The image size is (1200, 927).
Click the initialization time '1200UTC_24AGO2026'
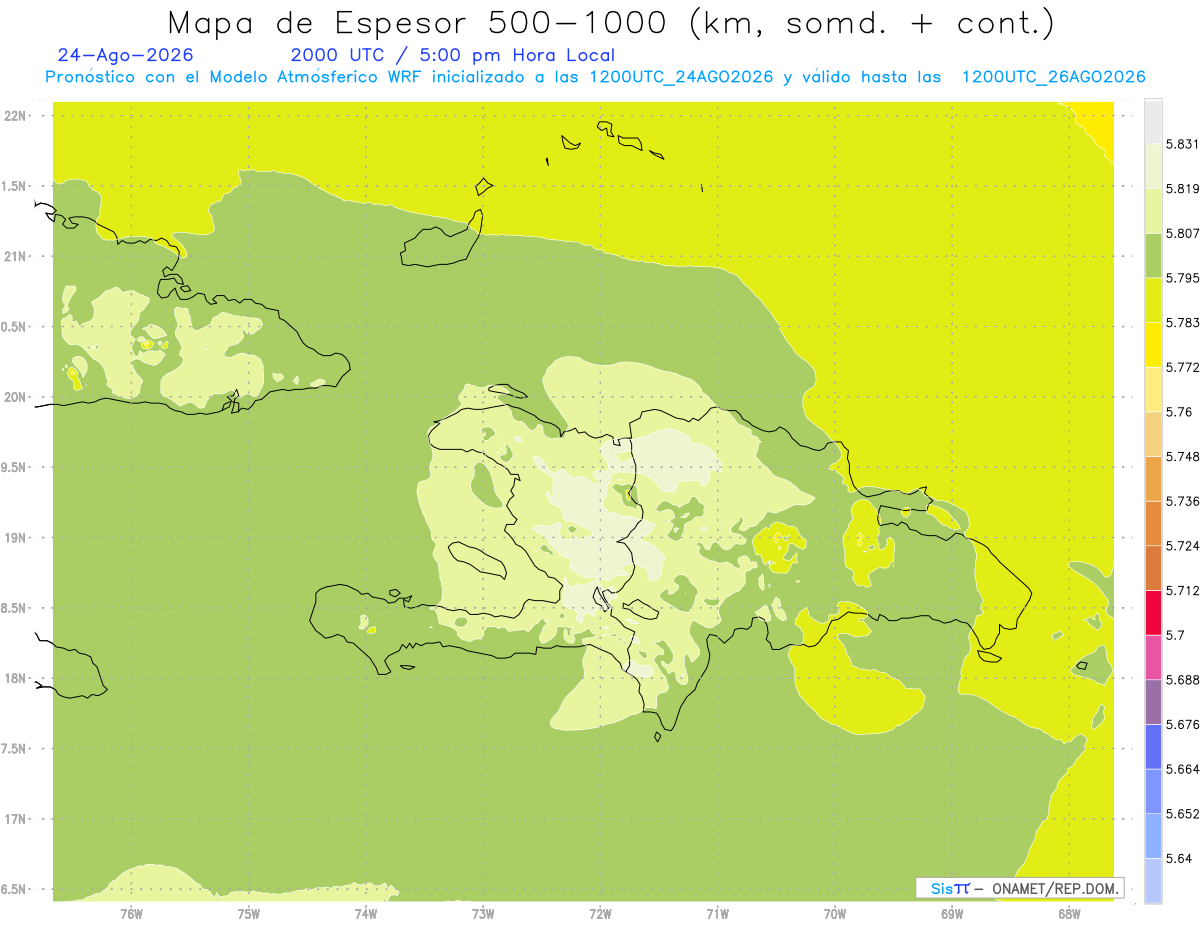click(681, 77)
